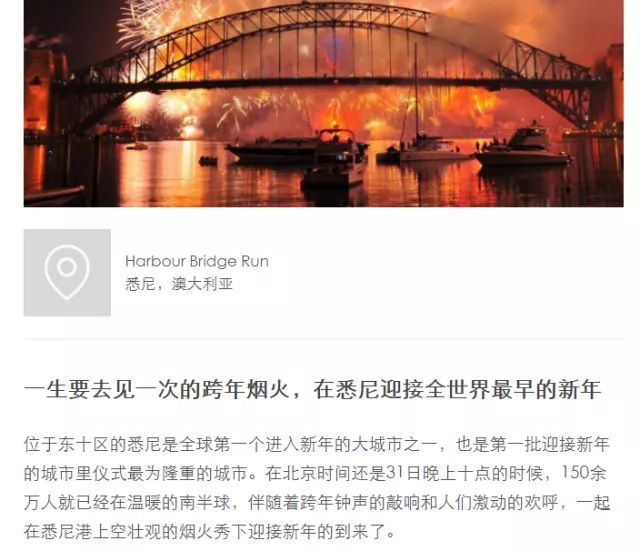Click the small dinghy floating near left boats
Viewport: 640px width, 551px height.
click(208, 161)
